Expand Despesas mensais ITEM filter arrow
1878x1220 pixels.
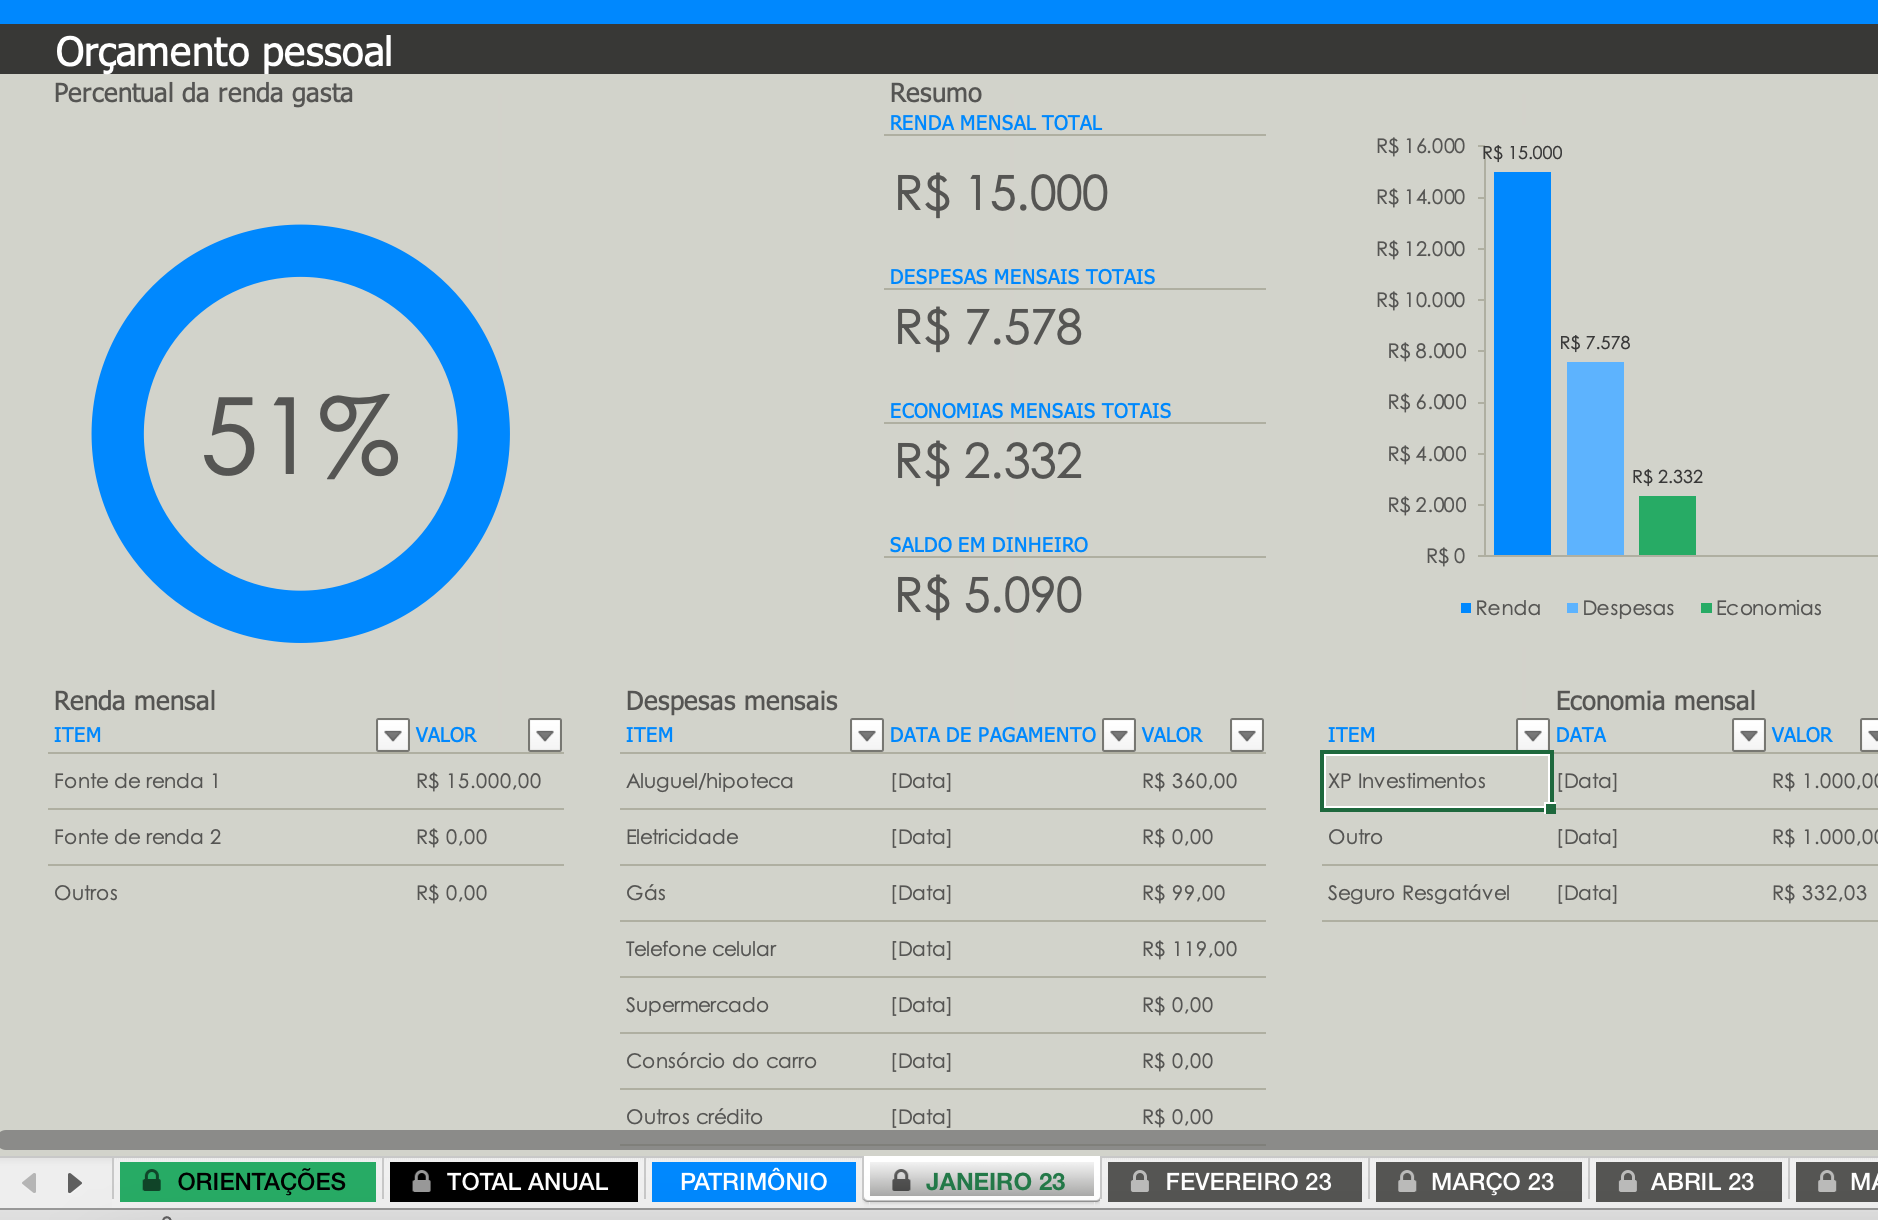866,735
